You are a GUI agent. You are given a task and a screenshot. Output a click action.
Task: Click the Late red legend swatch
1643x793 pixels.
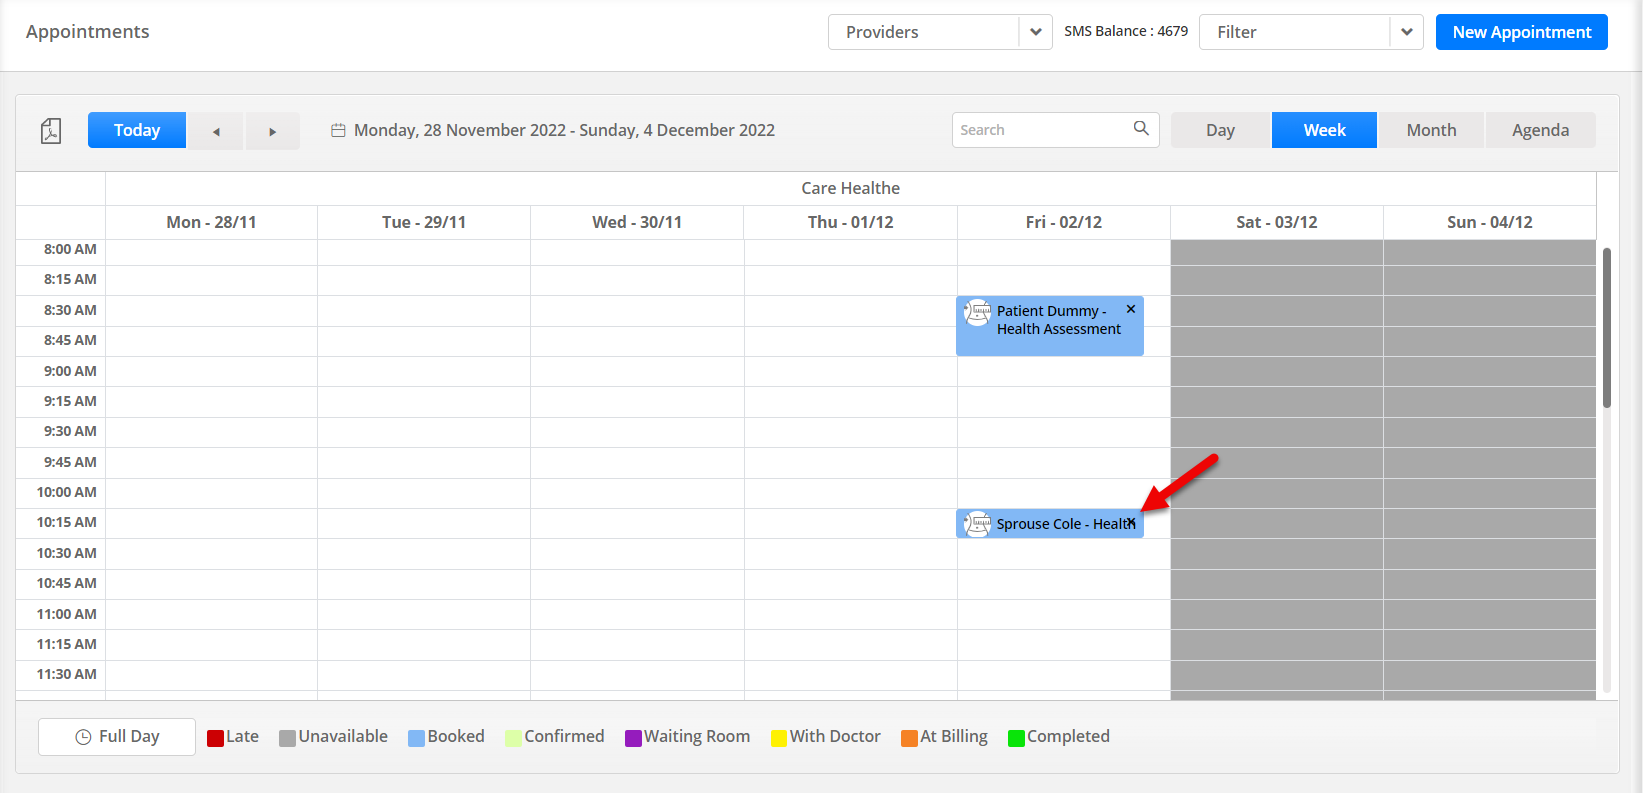[x=215, y=738]
